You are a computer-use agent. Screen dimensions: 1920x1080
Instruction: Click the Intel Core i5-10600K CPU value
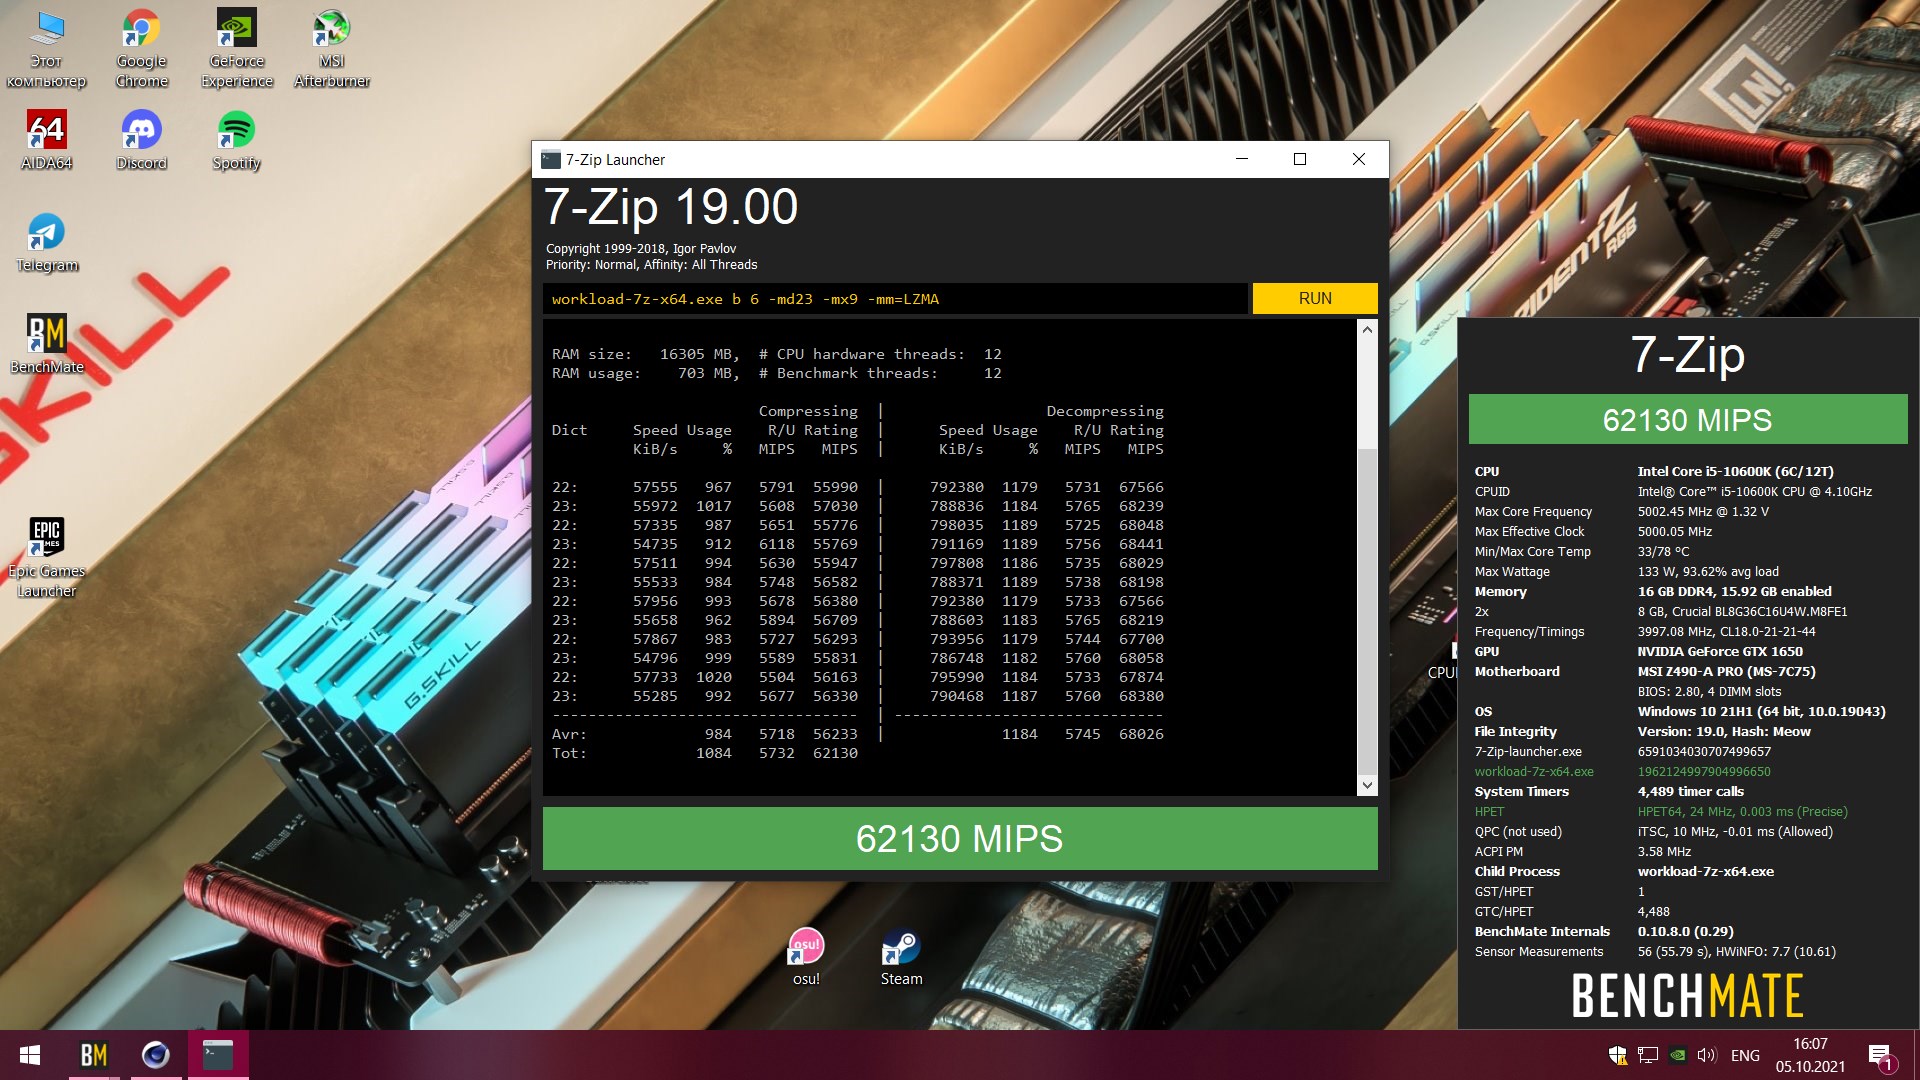[x=1735, y=471]
